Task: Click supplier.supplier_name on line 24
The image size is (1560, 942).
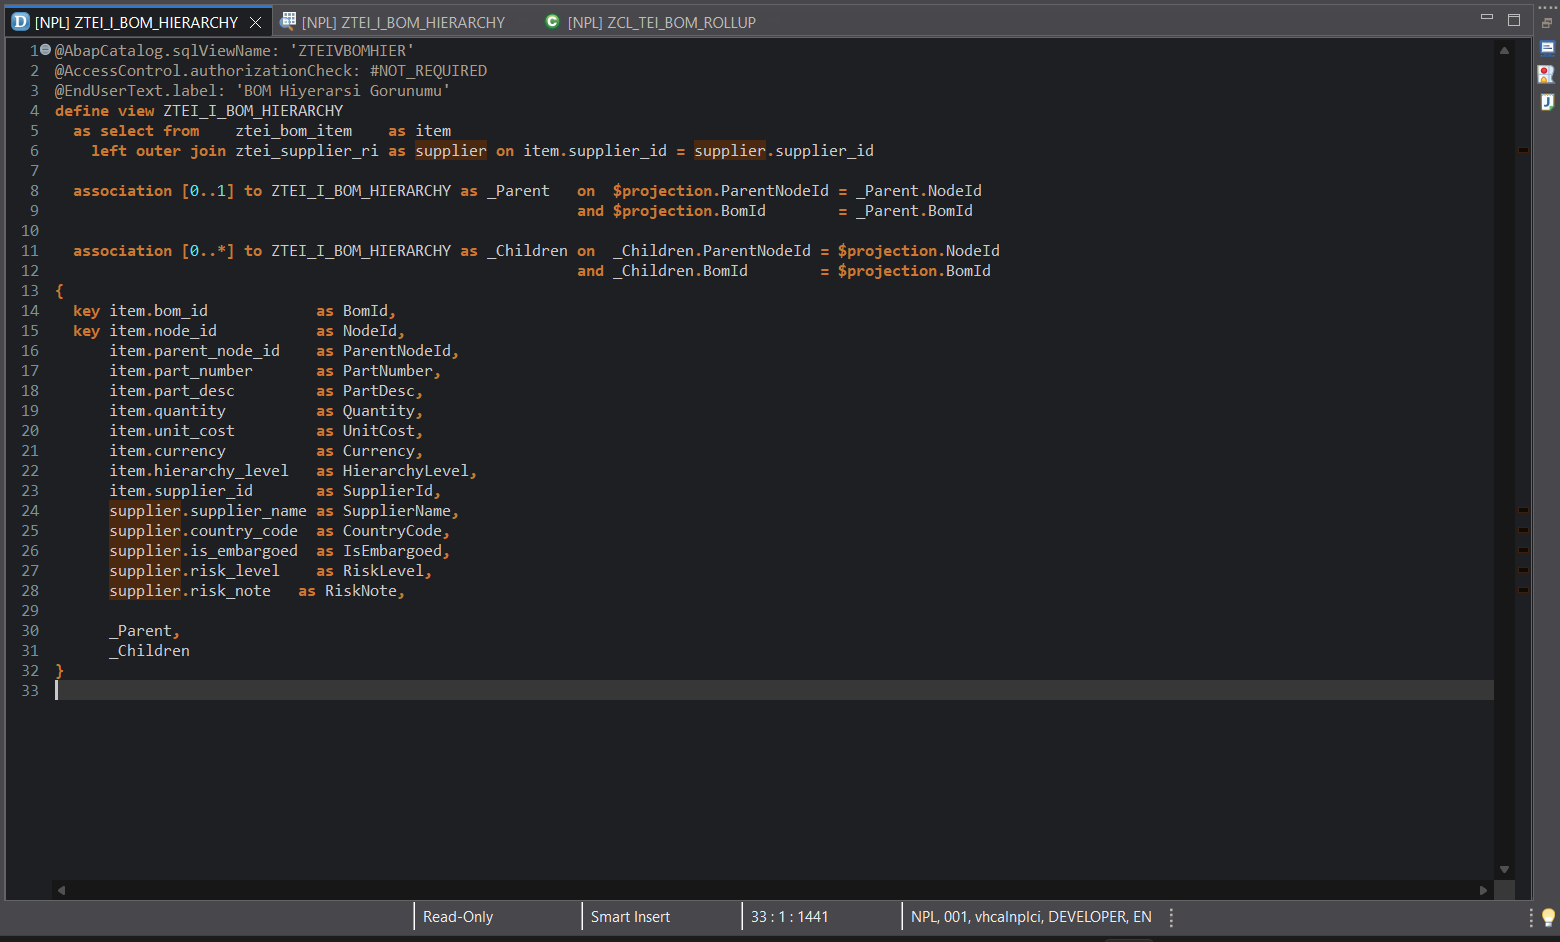Action: 208,511
